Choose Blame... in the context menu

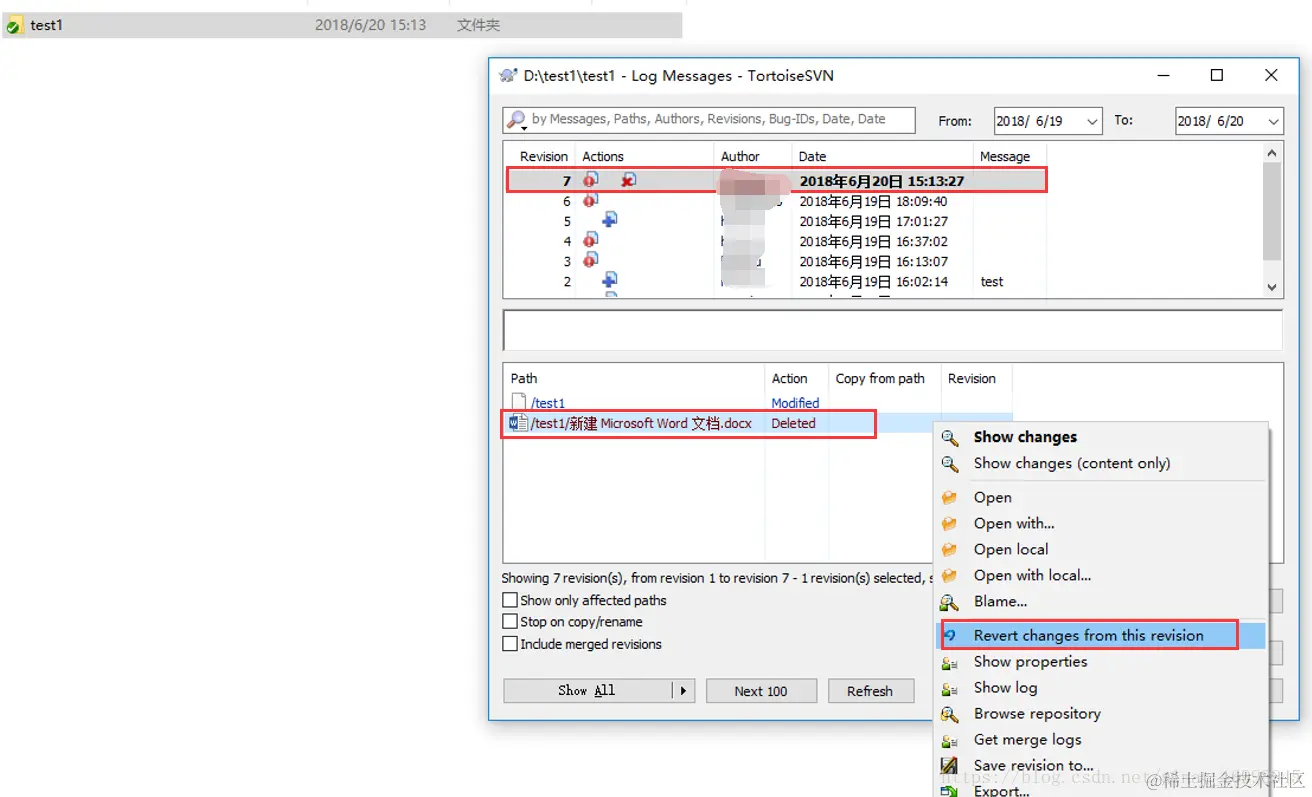(1000, 601)
